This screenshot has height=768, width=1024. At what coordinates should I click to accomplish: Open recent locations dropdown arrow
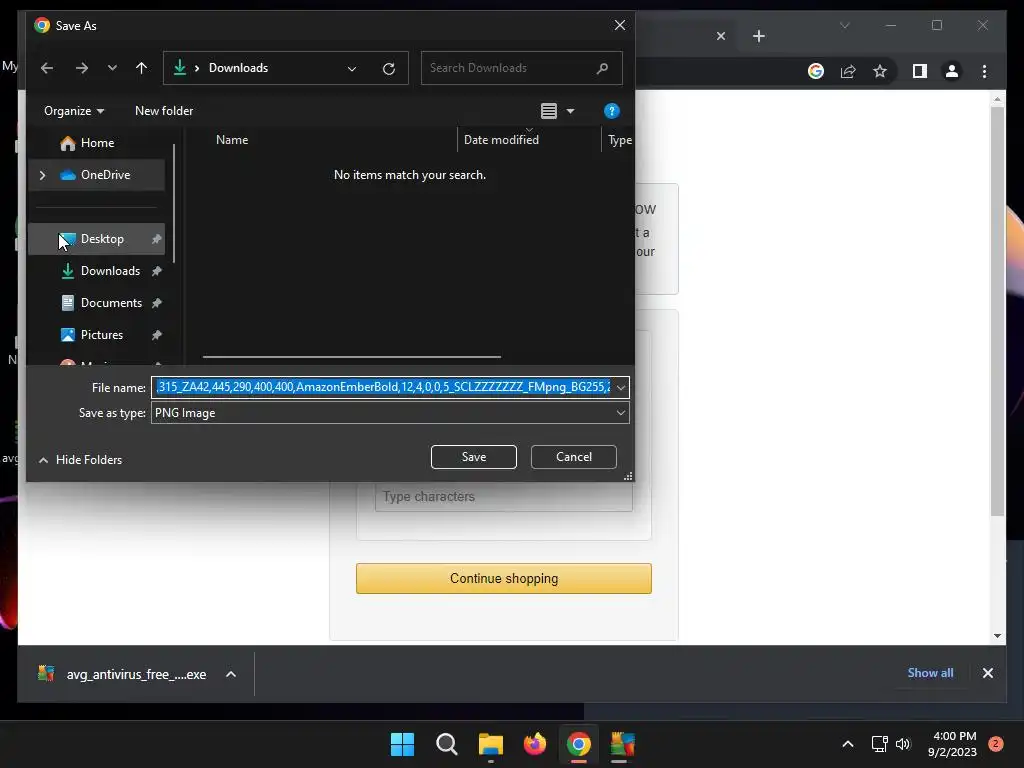coord(112,68)
